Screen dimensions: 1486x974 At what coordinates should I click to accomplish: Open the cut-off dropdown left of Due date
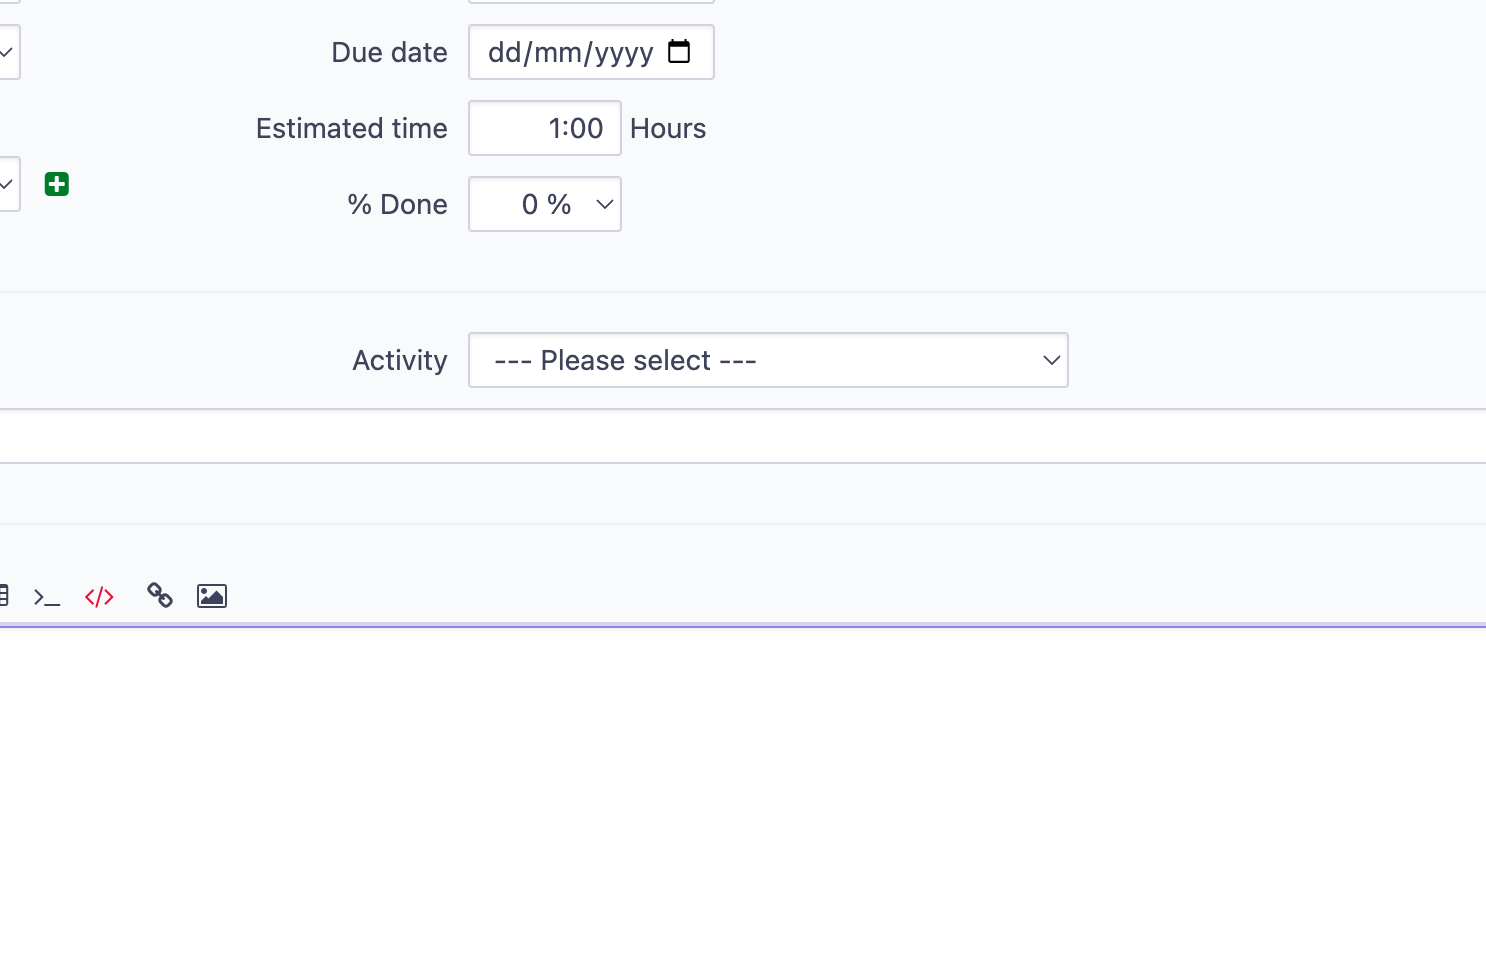[x=9, y=52]
